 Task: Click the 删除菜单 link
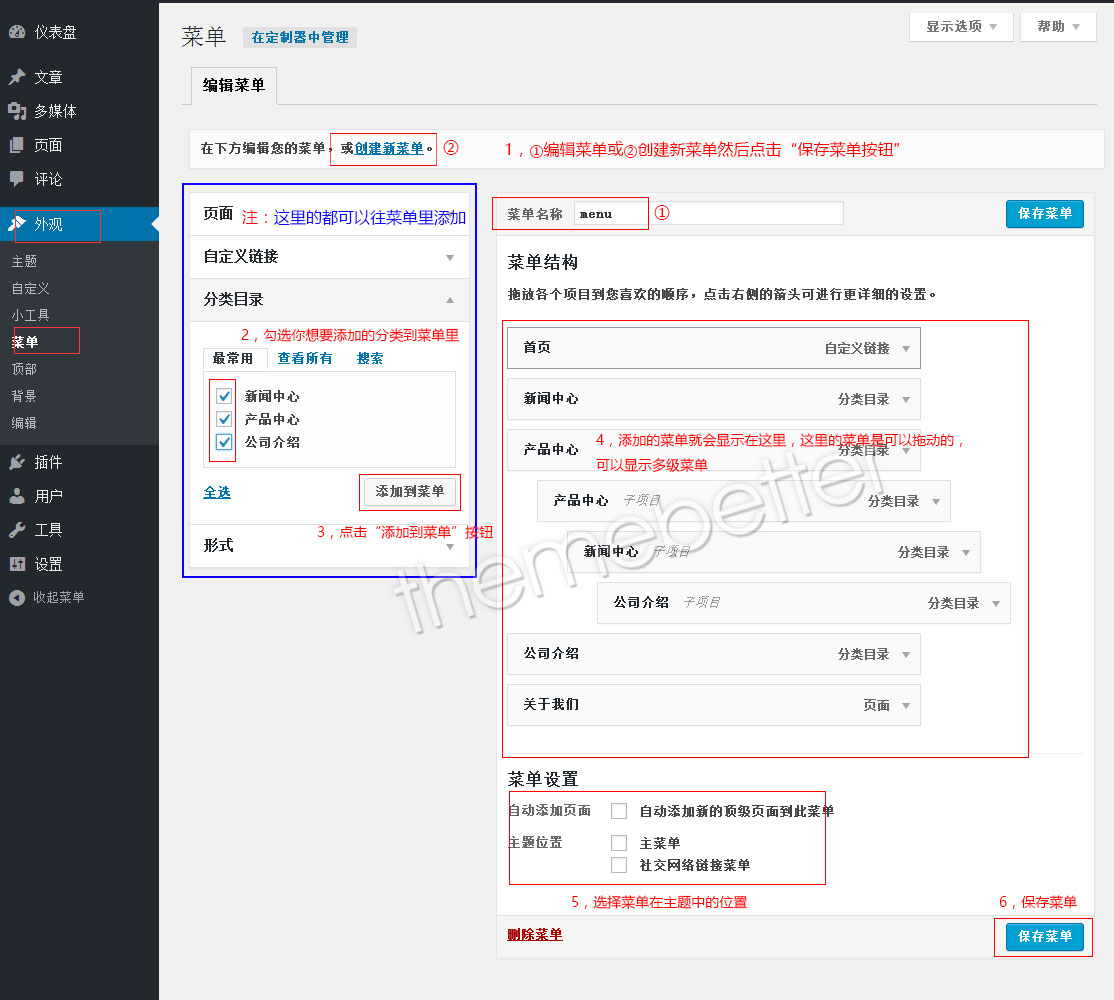(x=534, y=934)
